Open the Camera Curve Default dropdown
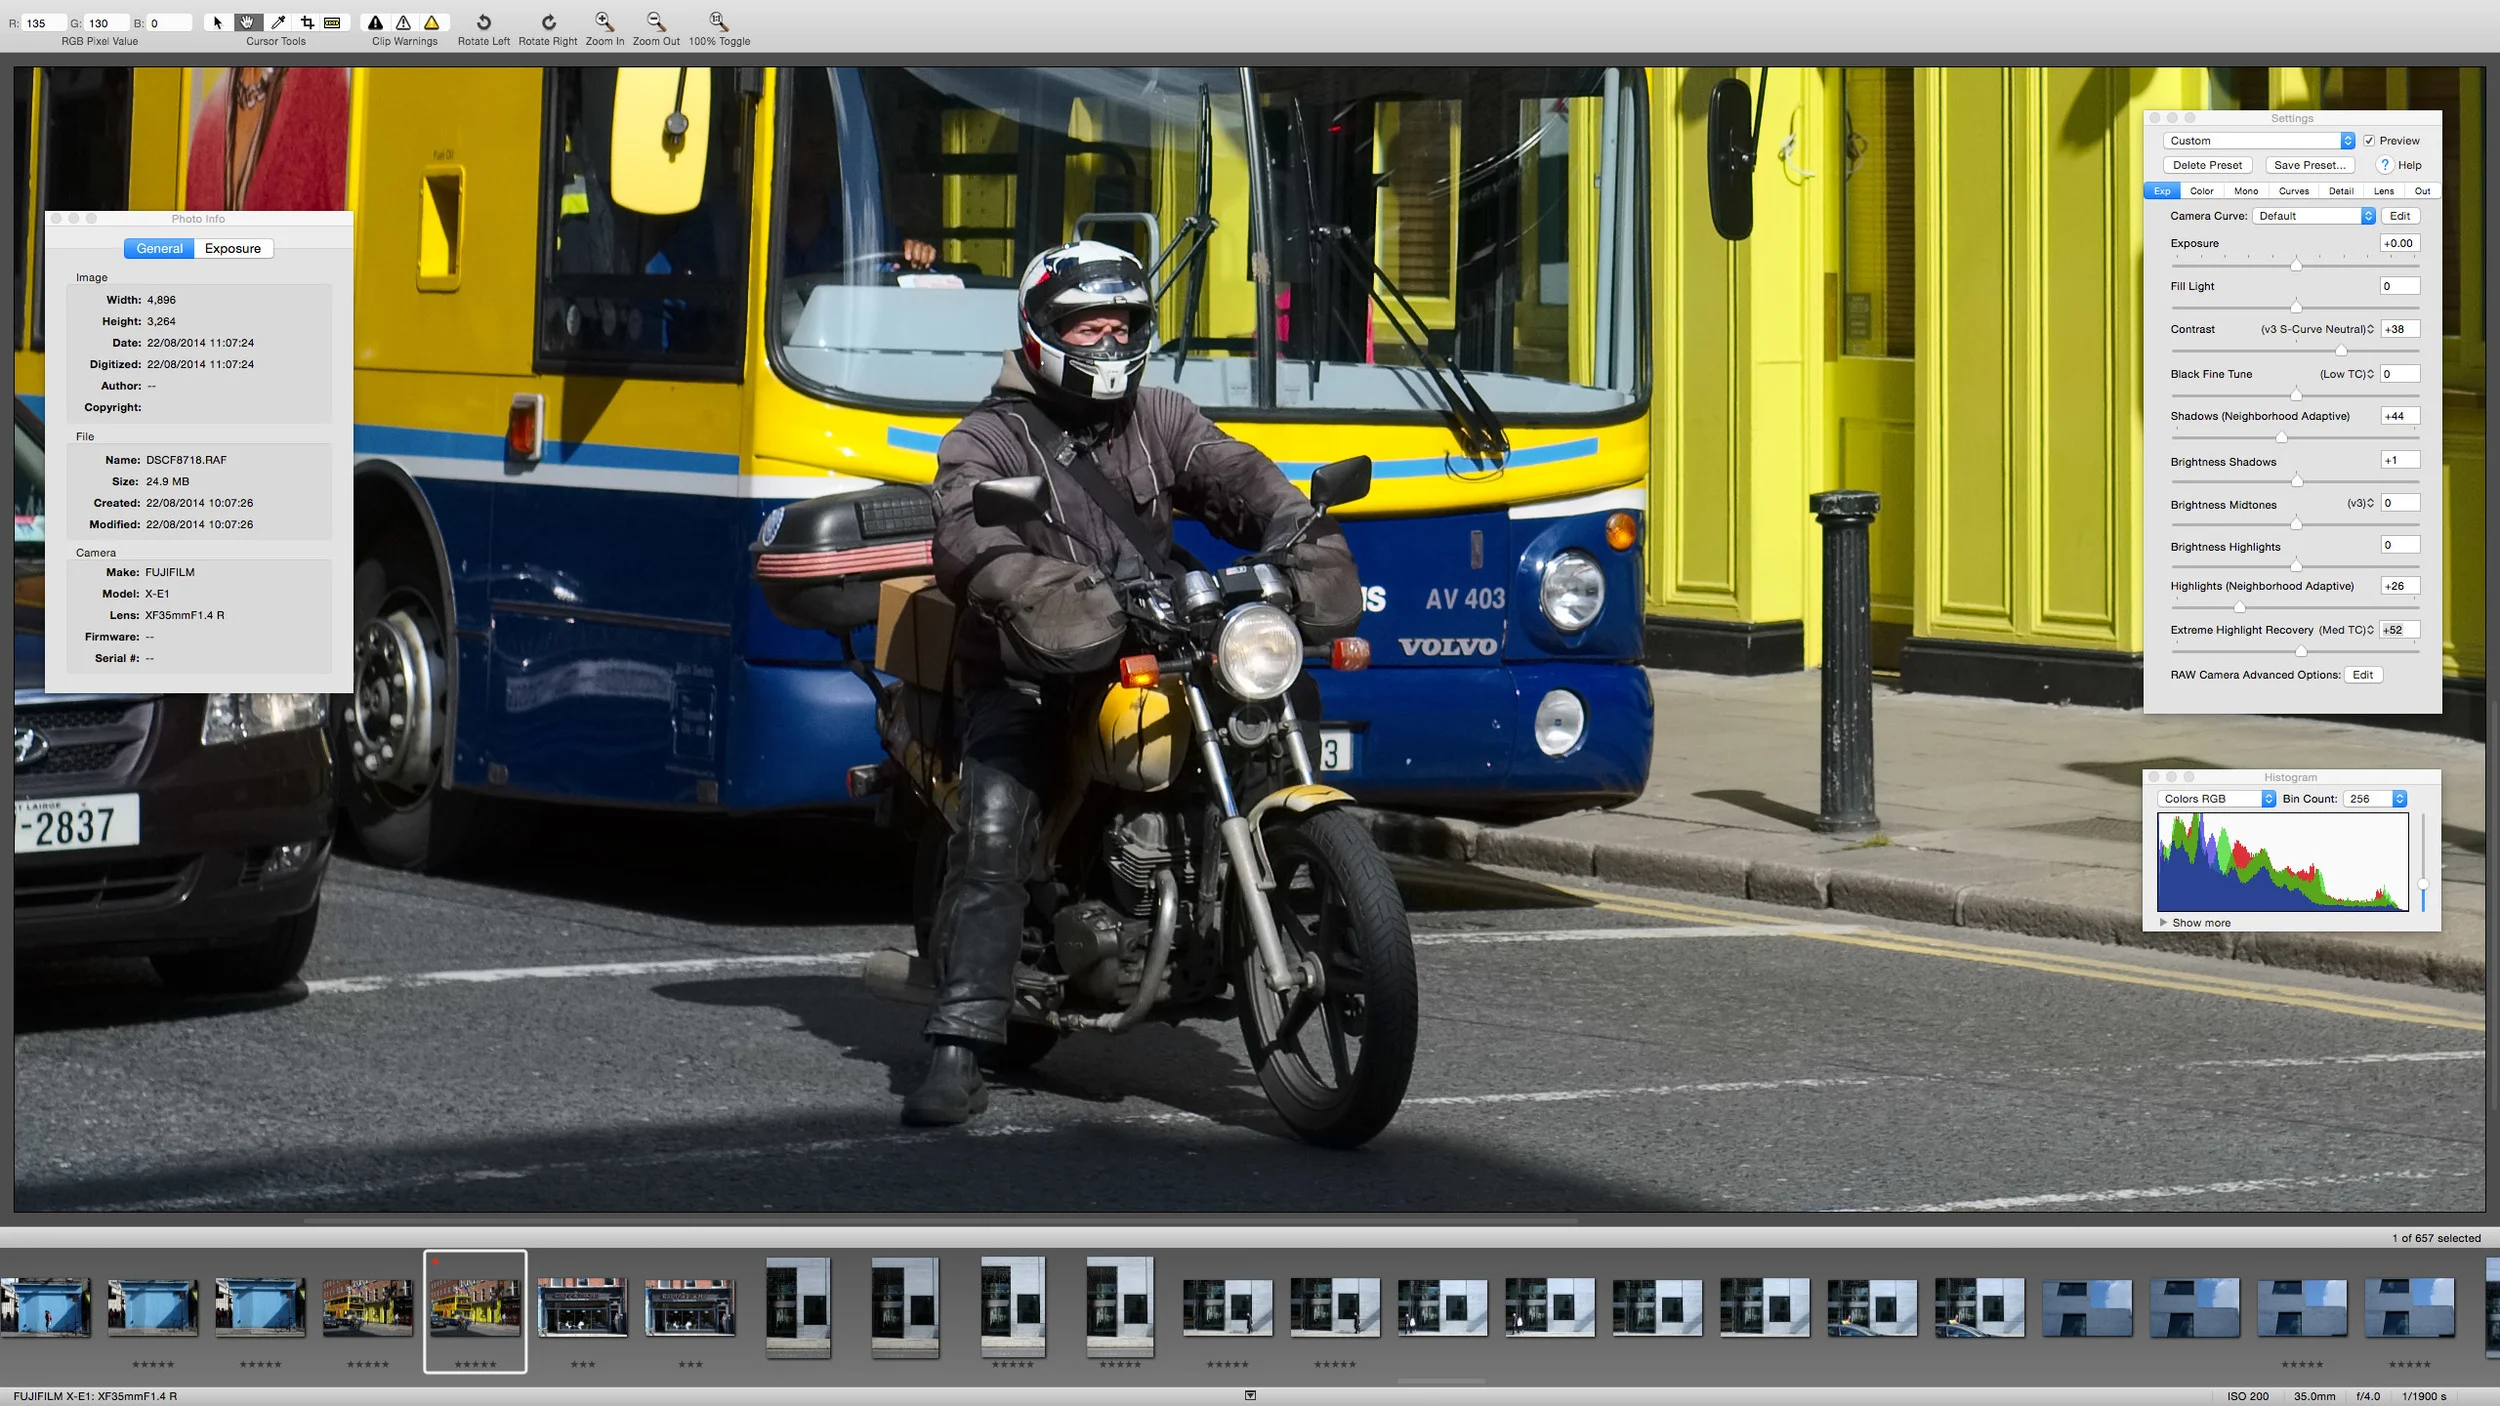 (x=2313, y=216)
